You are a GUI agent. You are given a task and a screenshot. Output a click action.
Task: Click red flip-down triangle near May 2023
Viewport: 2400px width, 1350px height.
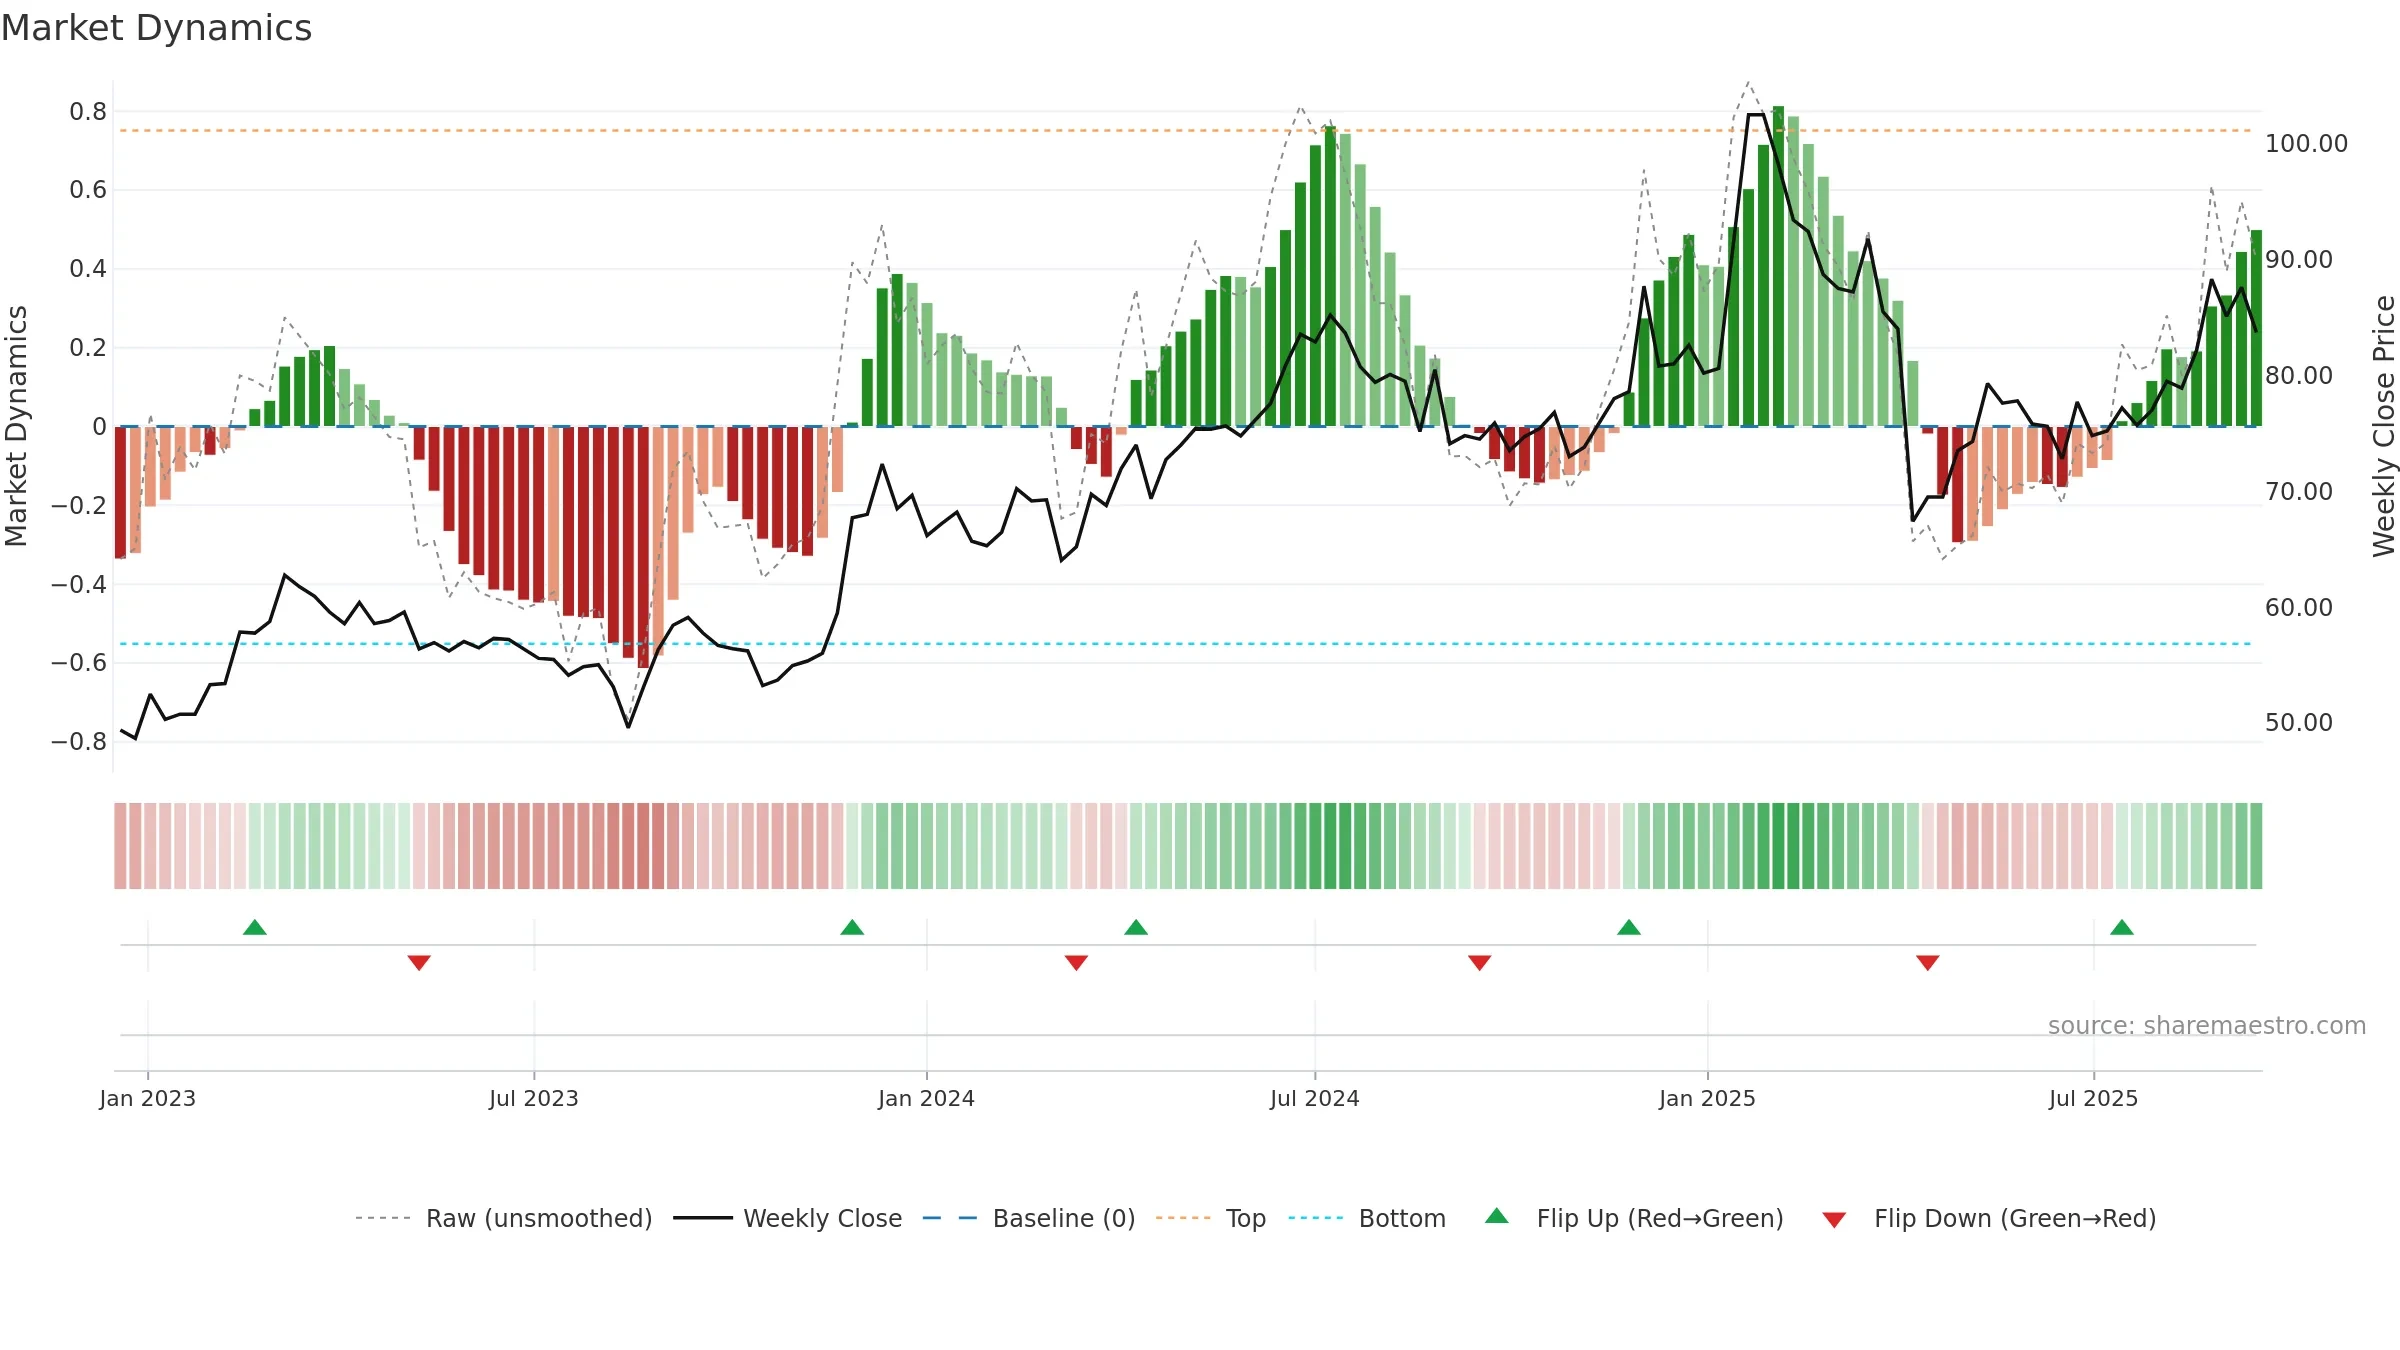click(419, 963)
